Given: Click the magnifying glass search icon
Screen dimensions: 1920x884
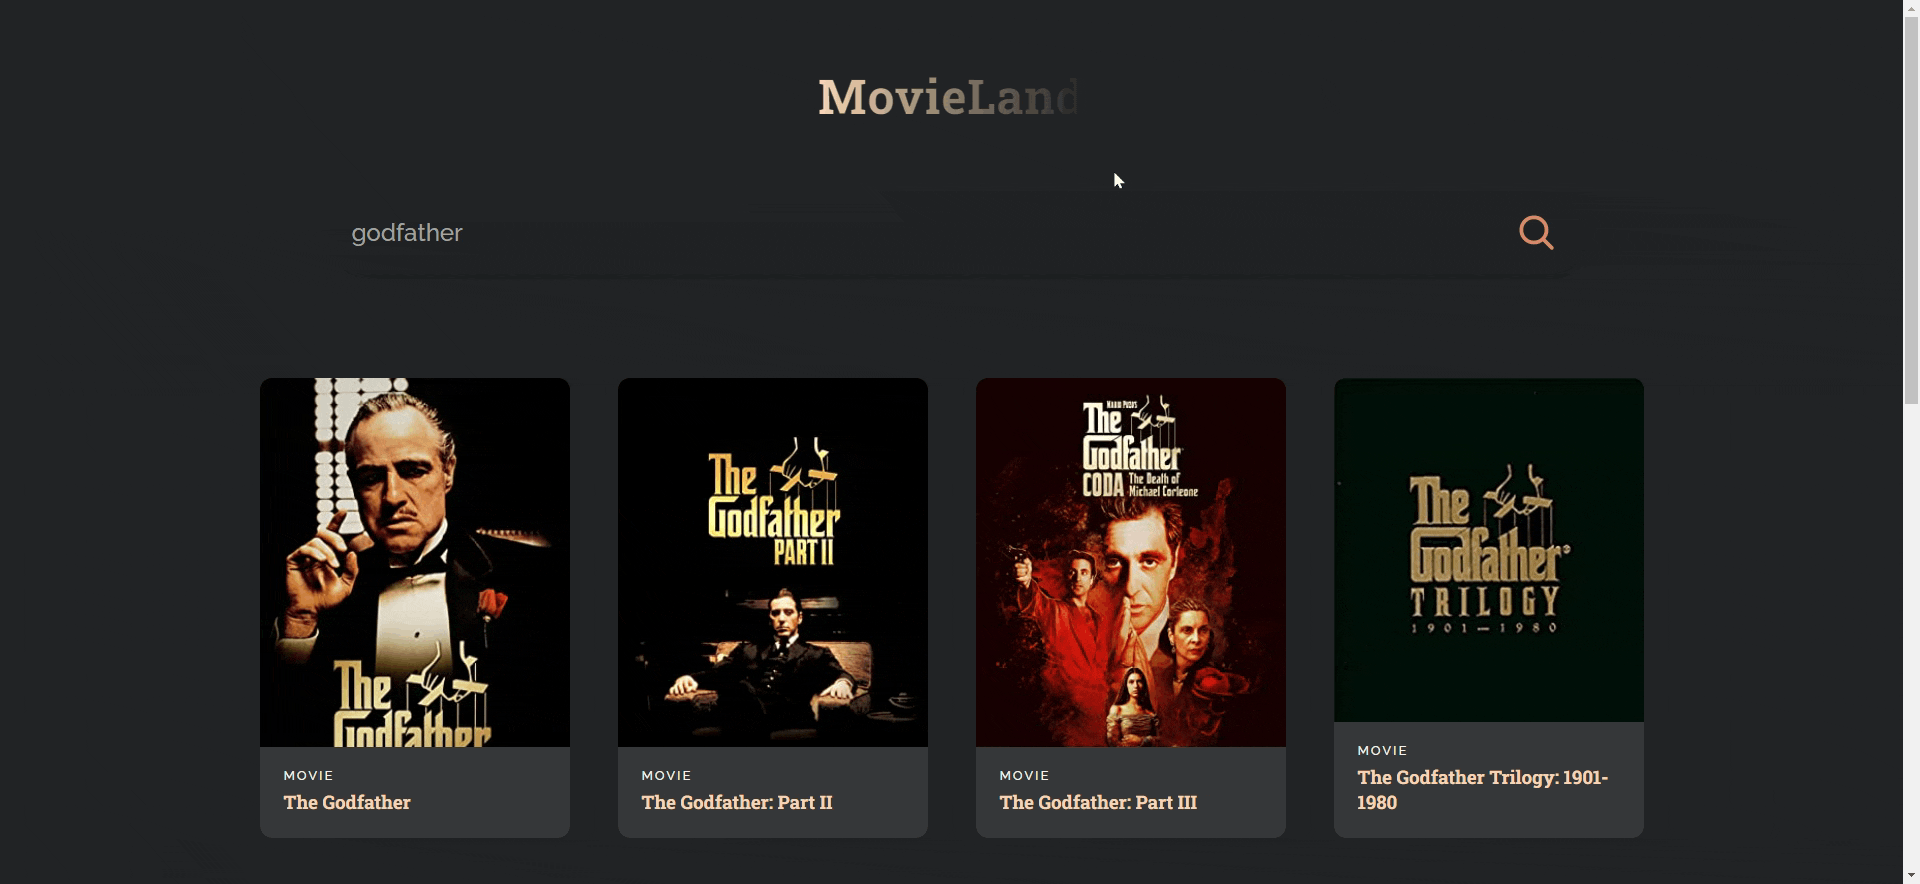Looking at the screenshot, I should tap(1536, 233).
